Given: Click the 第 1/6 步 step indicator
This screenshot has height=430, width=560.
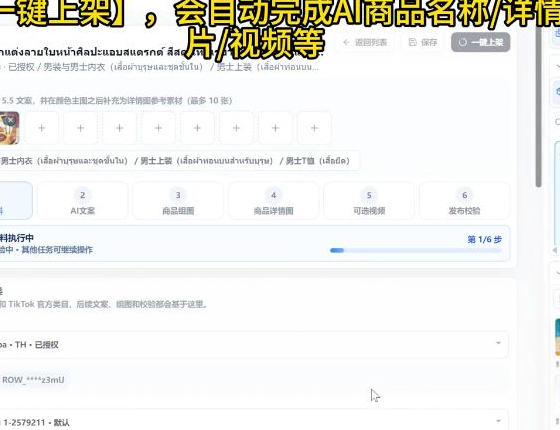Looking at the screenshot, I should [x=485, y=239].
